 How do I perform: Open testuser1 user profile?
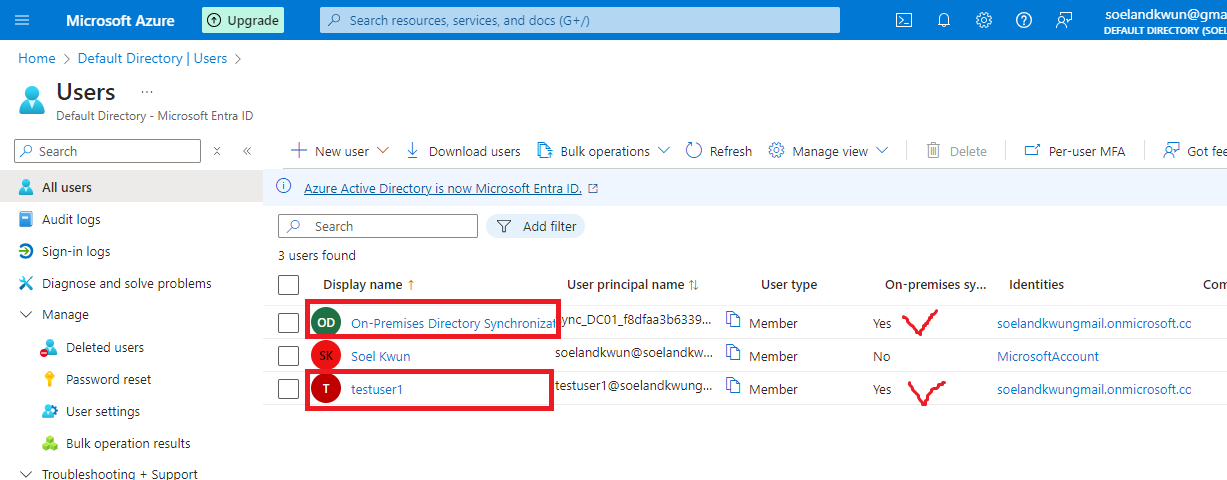(377, 389)
